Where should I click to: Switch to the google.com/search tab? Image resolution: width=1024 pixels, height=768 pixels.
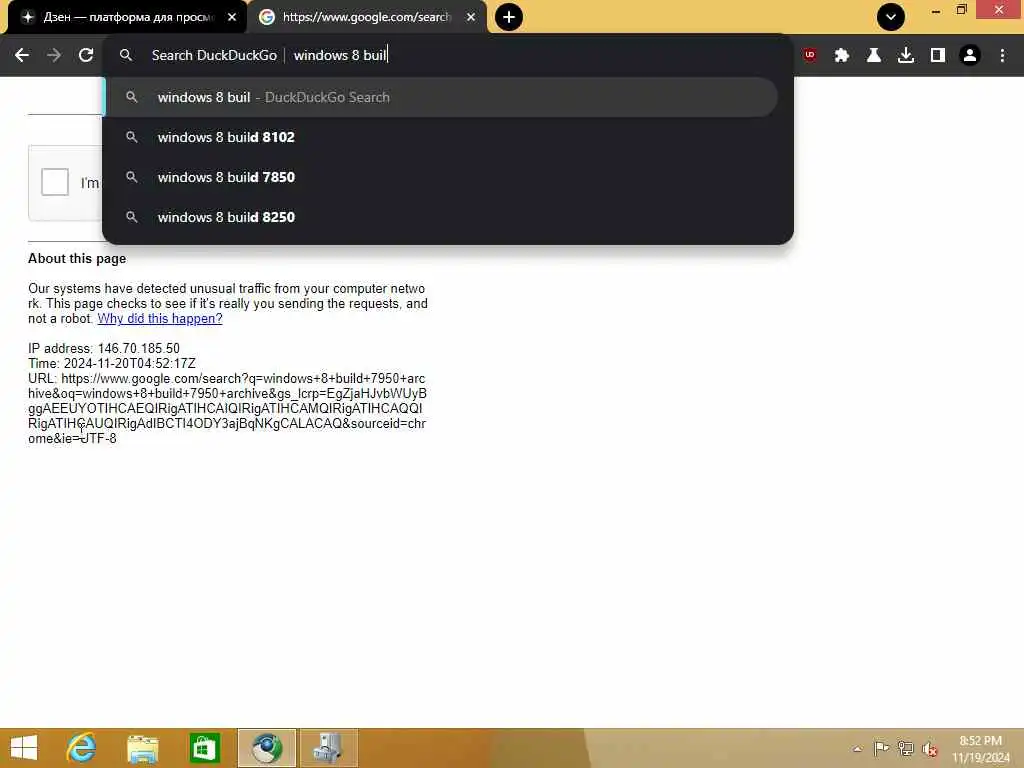[x=367, y=17]
